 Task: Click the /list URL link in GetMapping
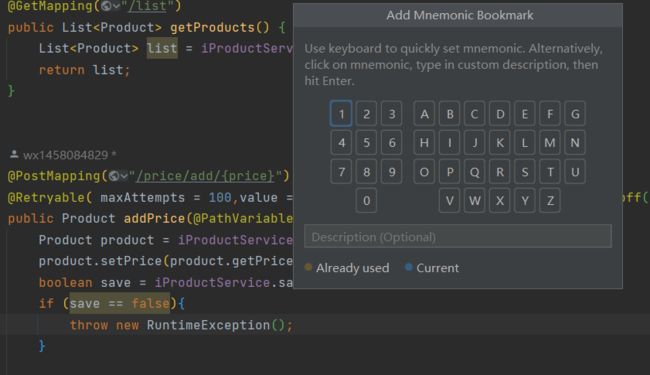[147, 6]
